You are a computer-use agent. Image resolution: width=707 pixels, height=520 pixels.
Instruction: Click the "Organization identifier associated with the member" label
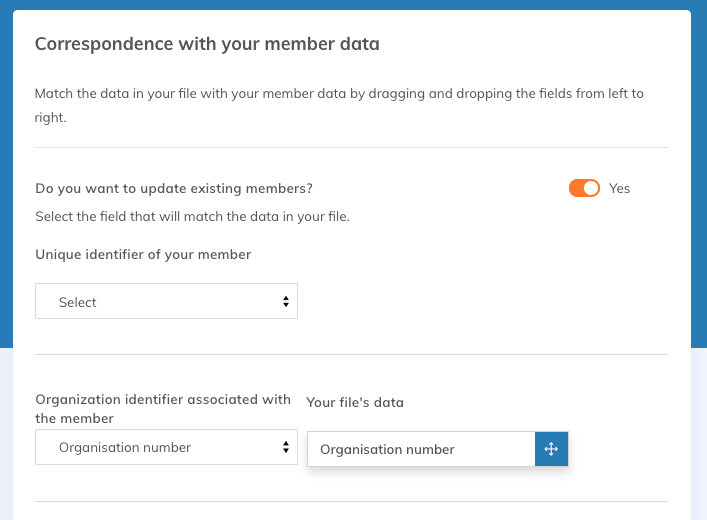[163, 408]
